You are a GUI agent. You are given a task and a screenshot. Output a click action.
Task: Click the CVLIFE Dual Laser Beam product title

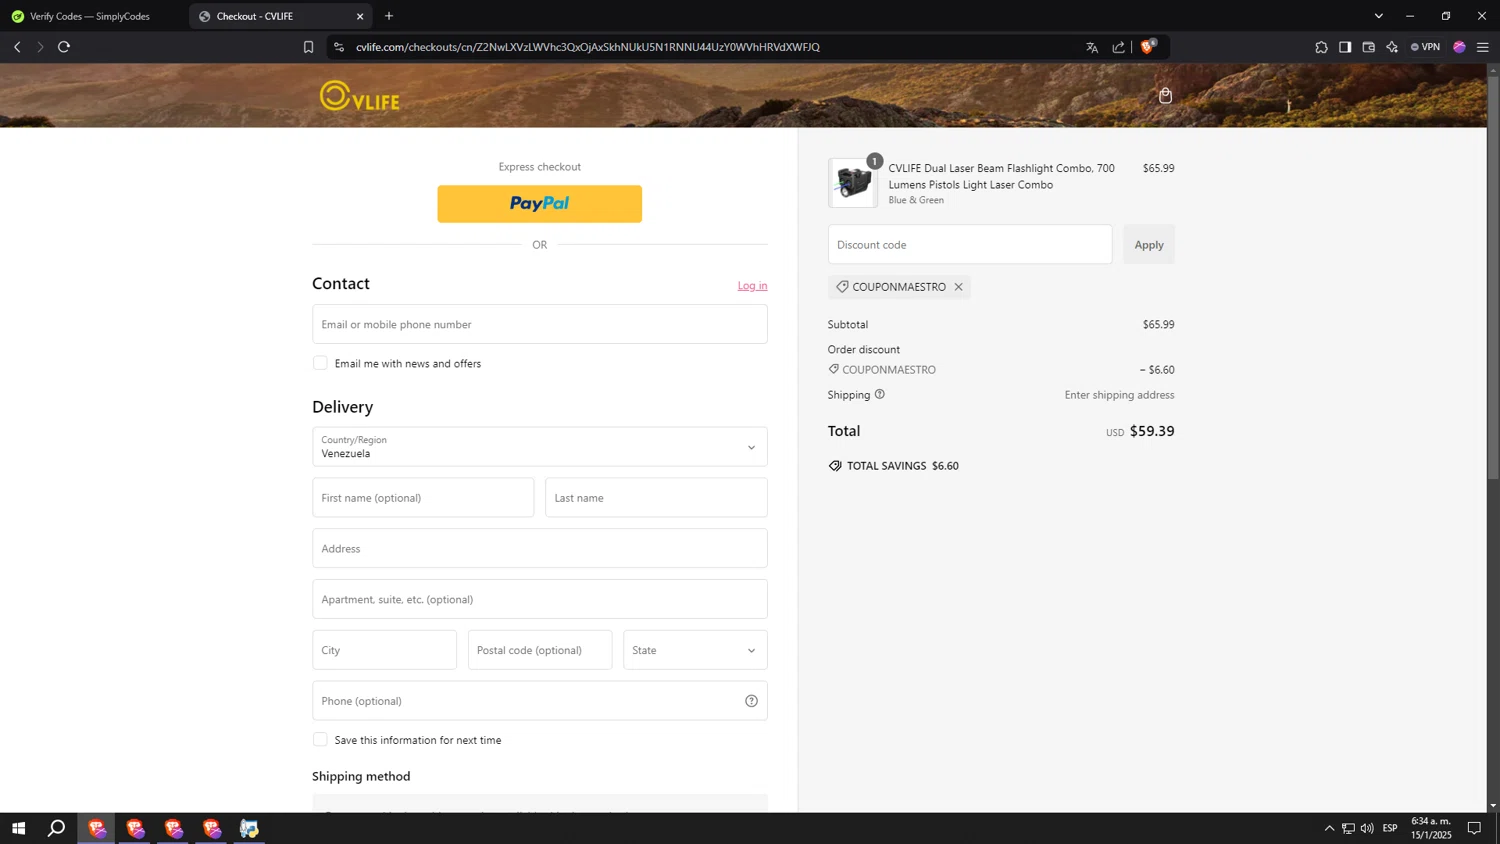(1002, 176)
